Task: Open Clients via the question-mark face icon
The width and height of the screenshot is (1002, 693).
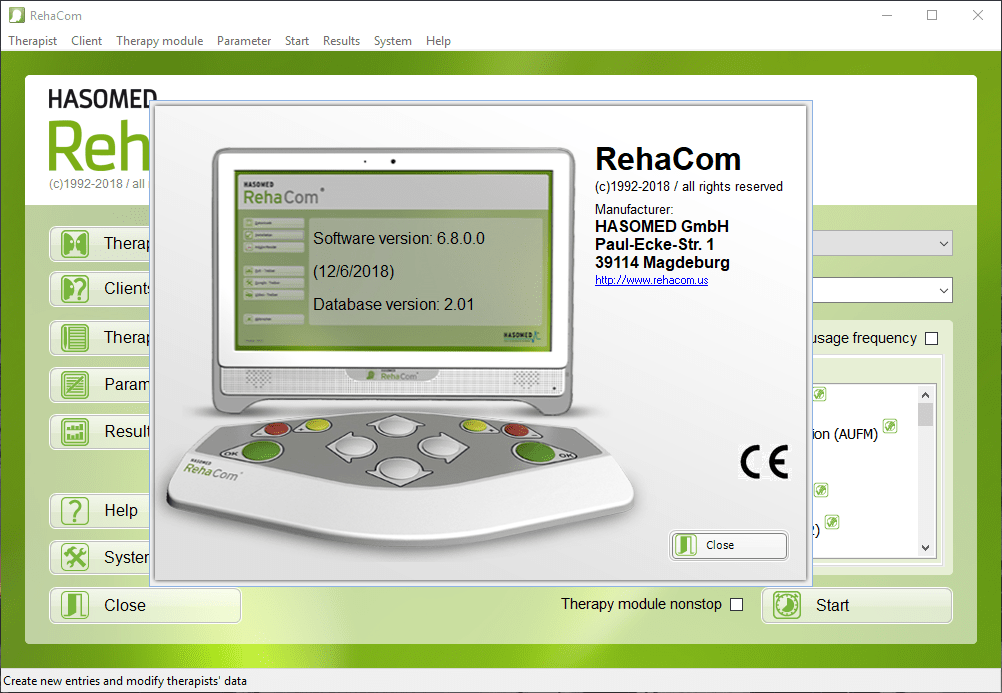Action: pyautogui.click(x=75, y=290)
